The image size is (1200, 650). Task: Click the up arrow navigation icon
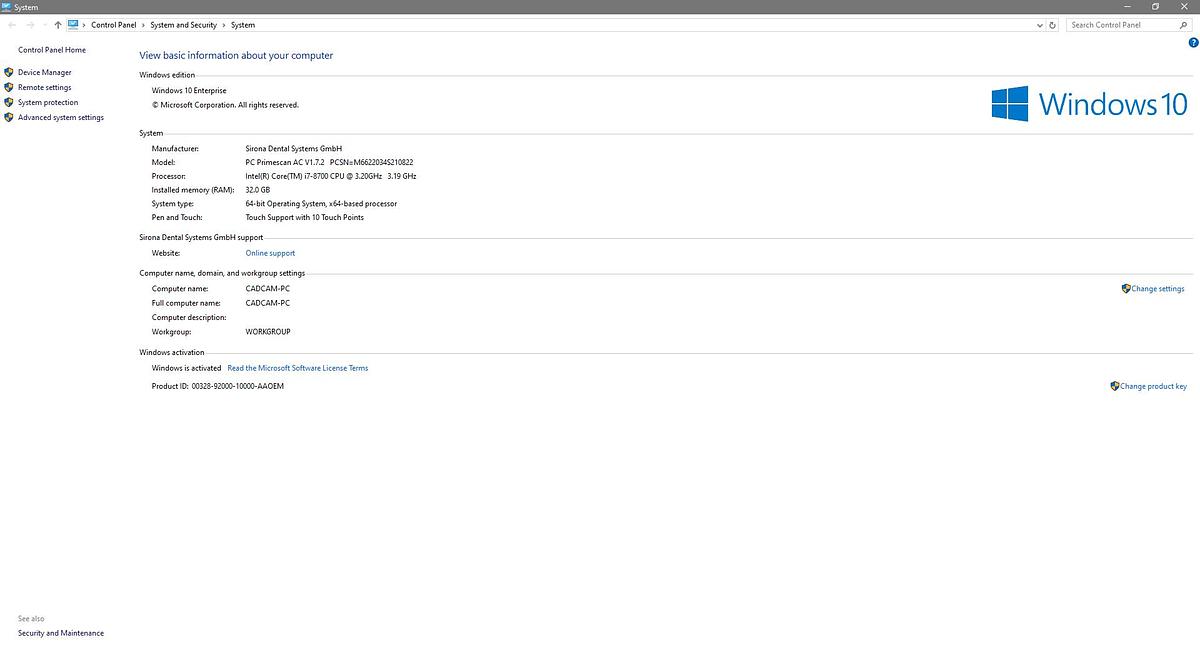coord(58,25)
